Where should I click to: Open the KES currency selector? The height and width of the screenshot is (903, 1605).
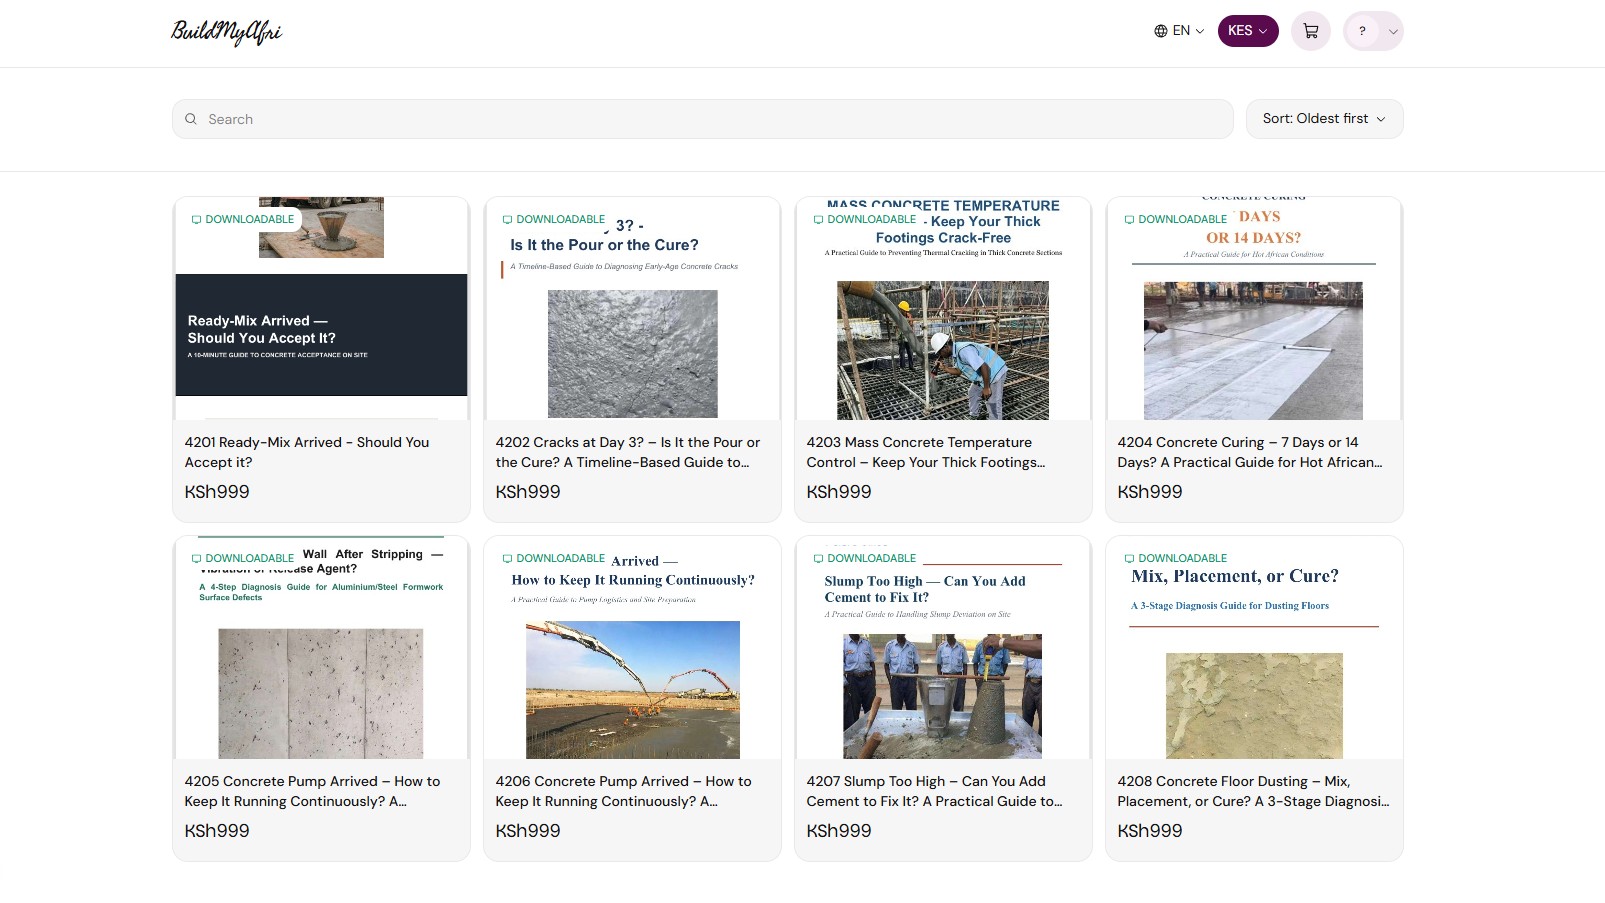point(1248,31)
